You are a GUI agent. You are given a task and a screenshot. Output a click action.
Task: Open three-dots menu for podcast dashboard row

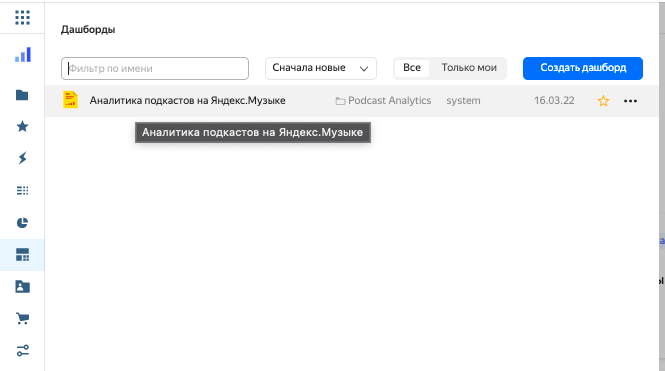coord(630,101)
